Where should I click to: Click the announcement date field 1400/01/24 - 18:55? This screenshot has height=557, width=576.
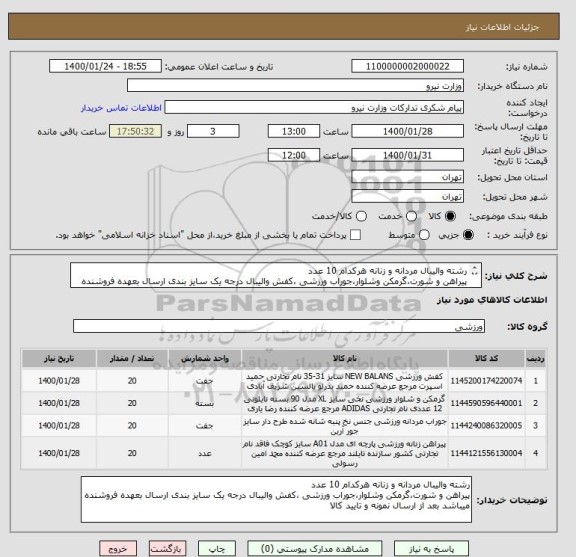[105, 67]
